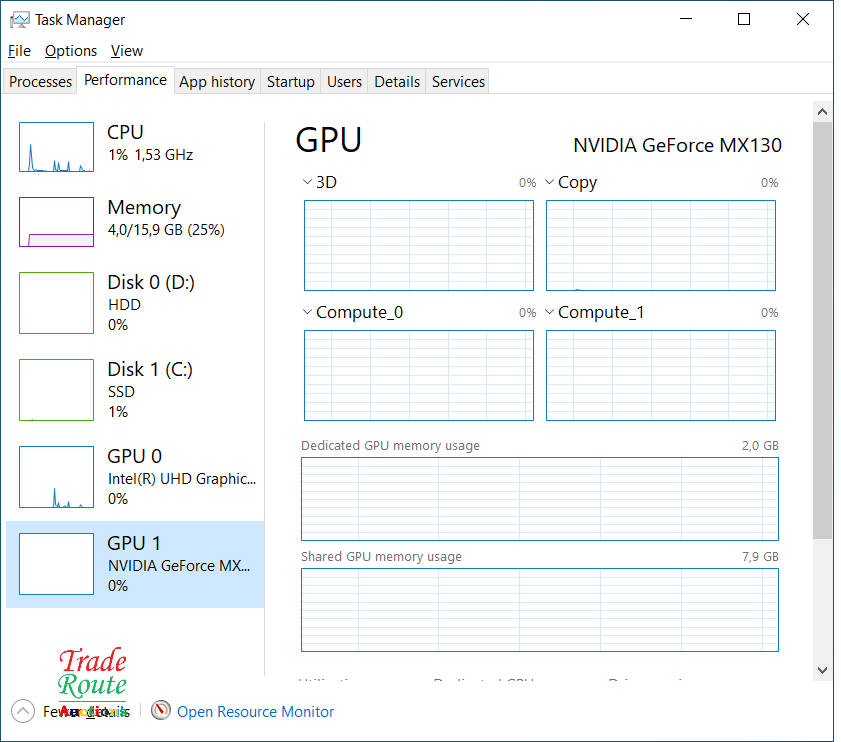Click the Open Resource Monitor link
The width and height of the screenshot is (841, 742).
click(255, 712)
